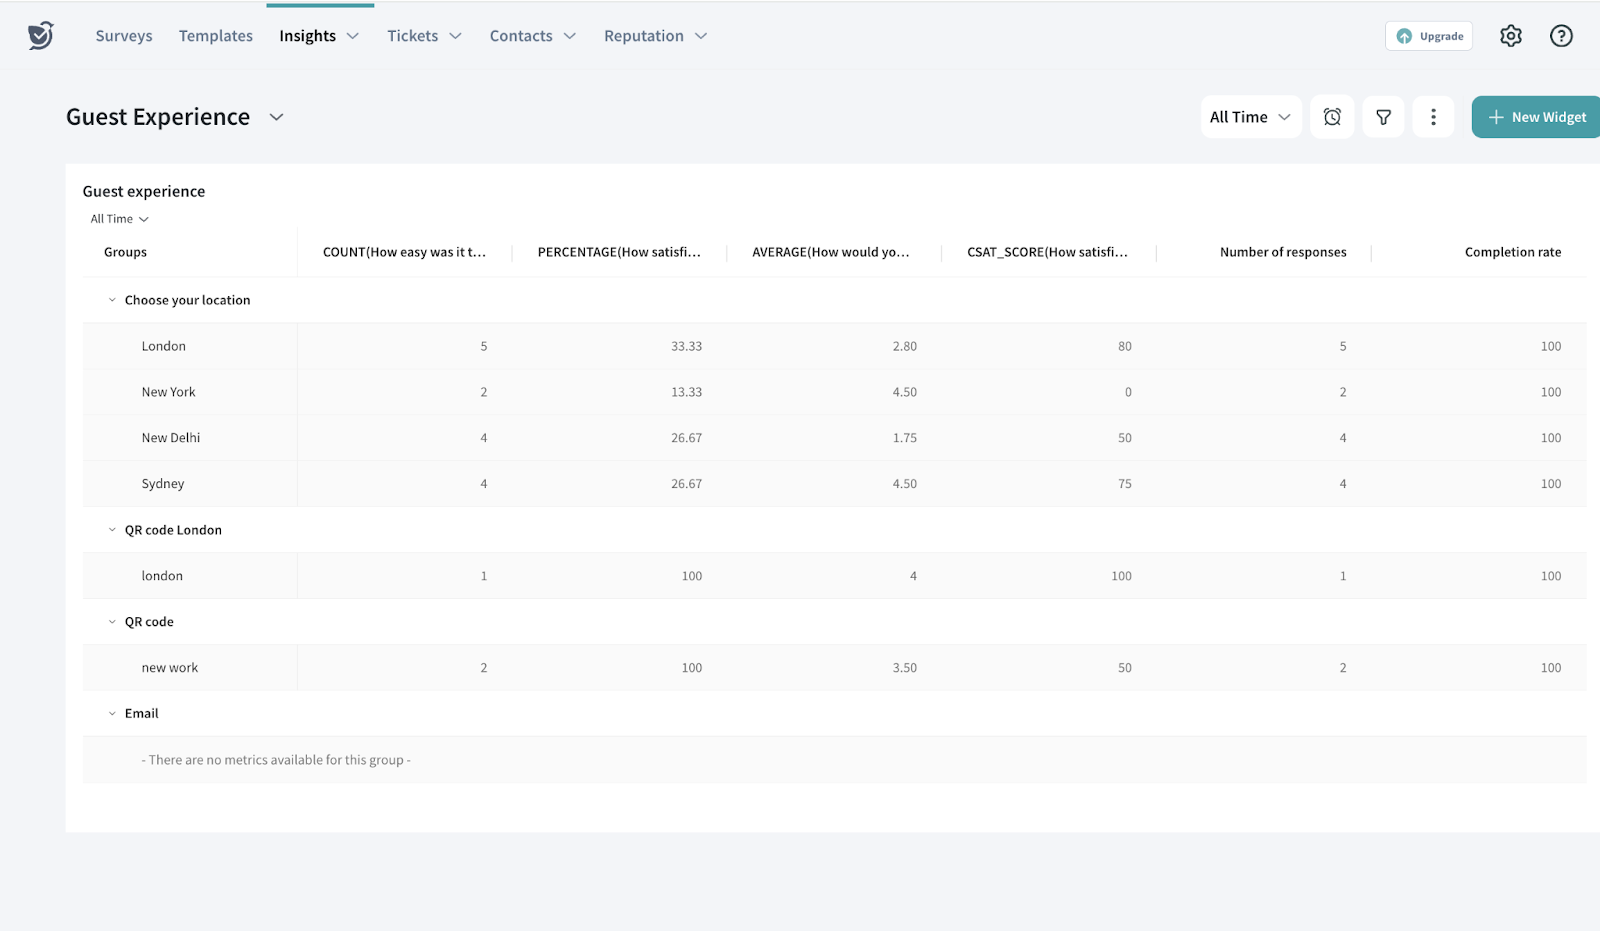Click the Completion rate column header
The width and height of the screenshot is (1600, 931).
click(1513, 252)
